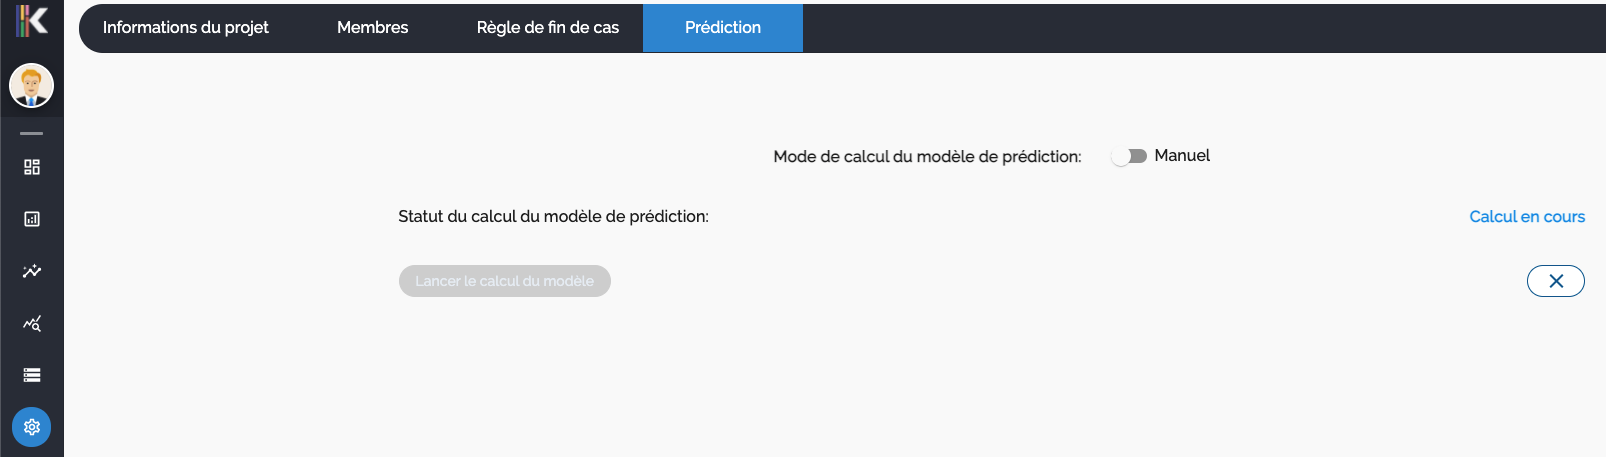Open the sparkle trend line icon

pyautogui.click(x=32, y=271)
